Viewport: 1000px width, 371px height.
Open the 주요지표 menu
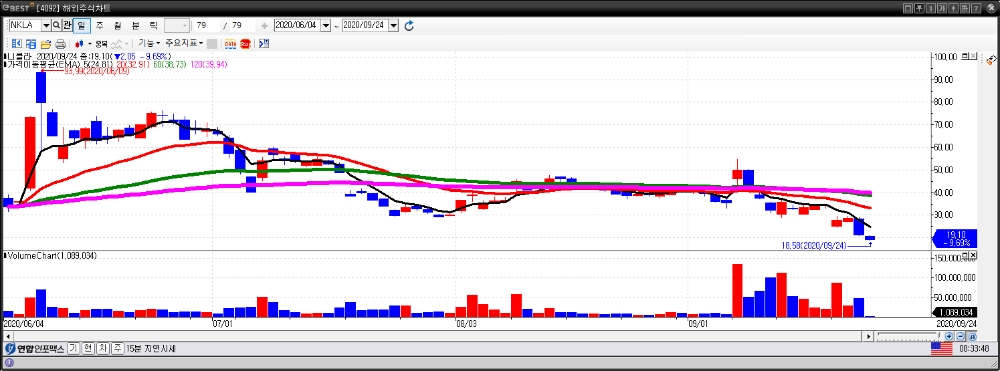[x=184, y=43]
